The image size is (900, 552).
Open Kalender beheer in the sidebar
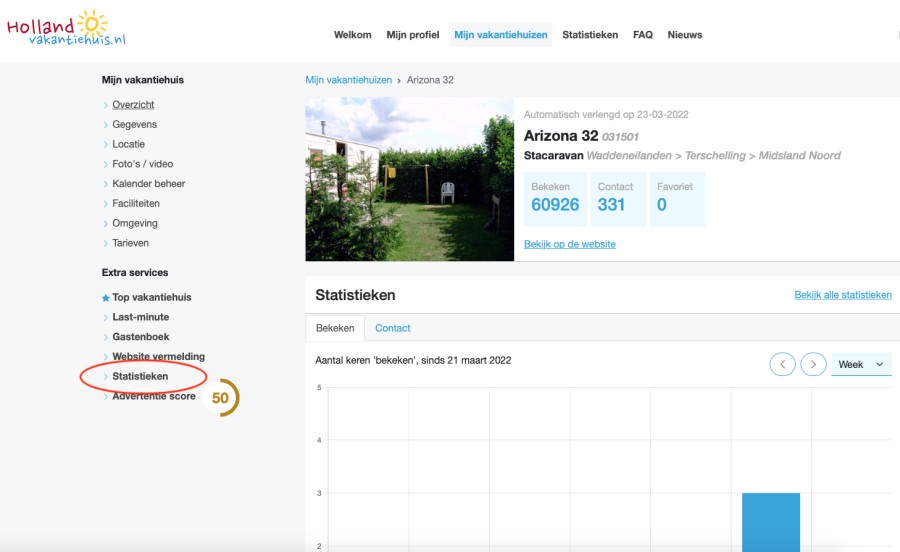(x=149, y=184)
